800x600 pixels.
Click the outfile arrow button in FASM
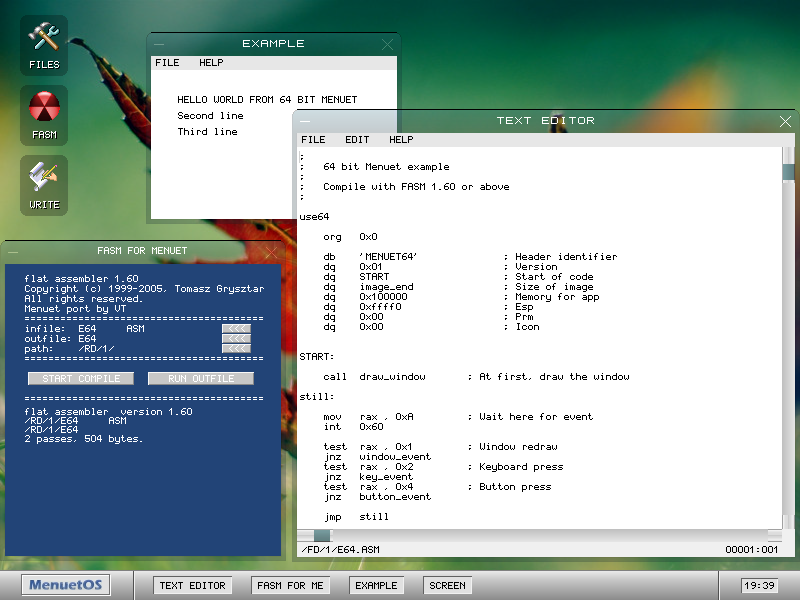[x=236, y=339]
